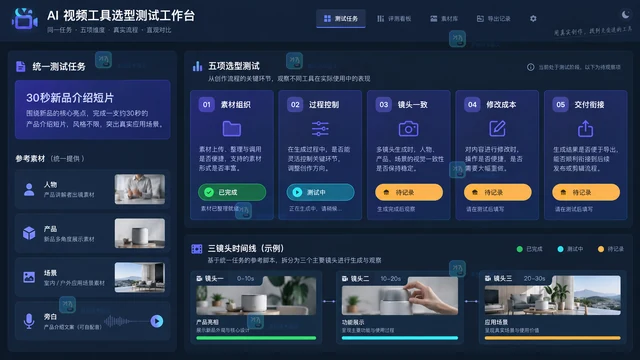Toggle dark mode with the moon icon
This screenshot has height=360, width=640.
coord(625,15)
